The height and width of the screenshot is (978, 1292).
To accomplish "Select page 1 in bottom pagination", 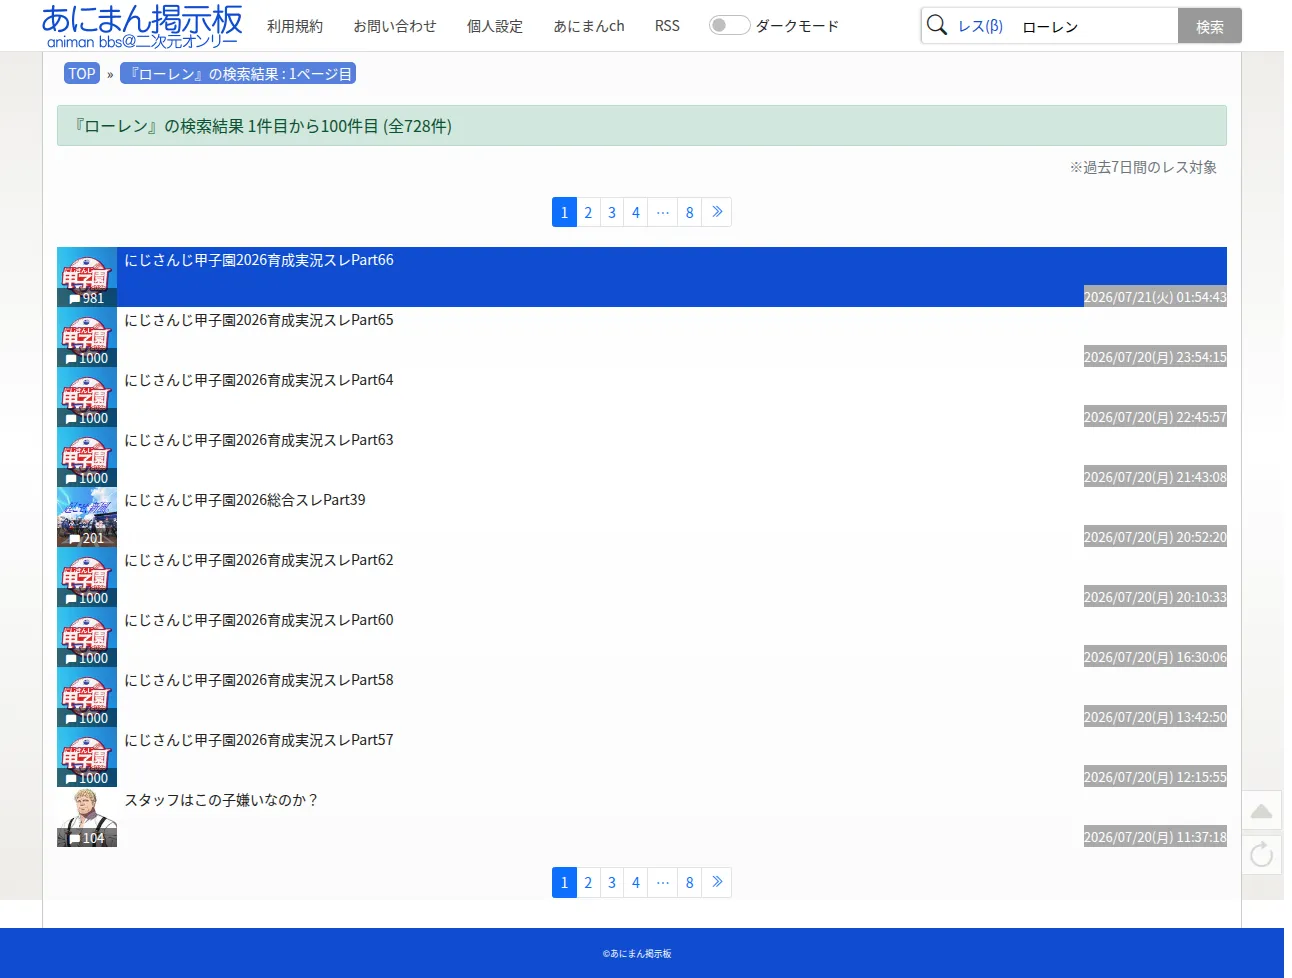I will pos(564,882).
